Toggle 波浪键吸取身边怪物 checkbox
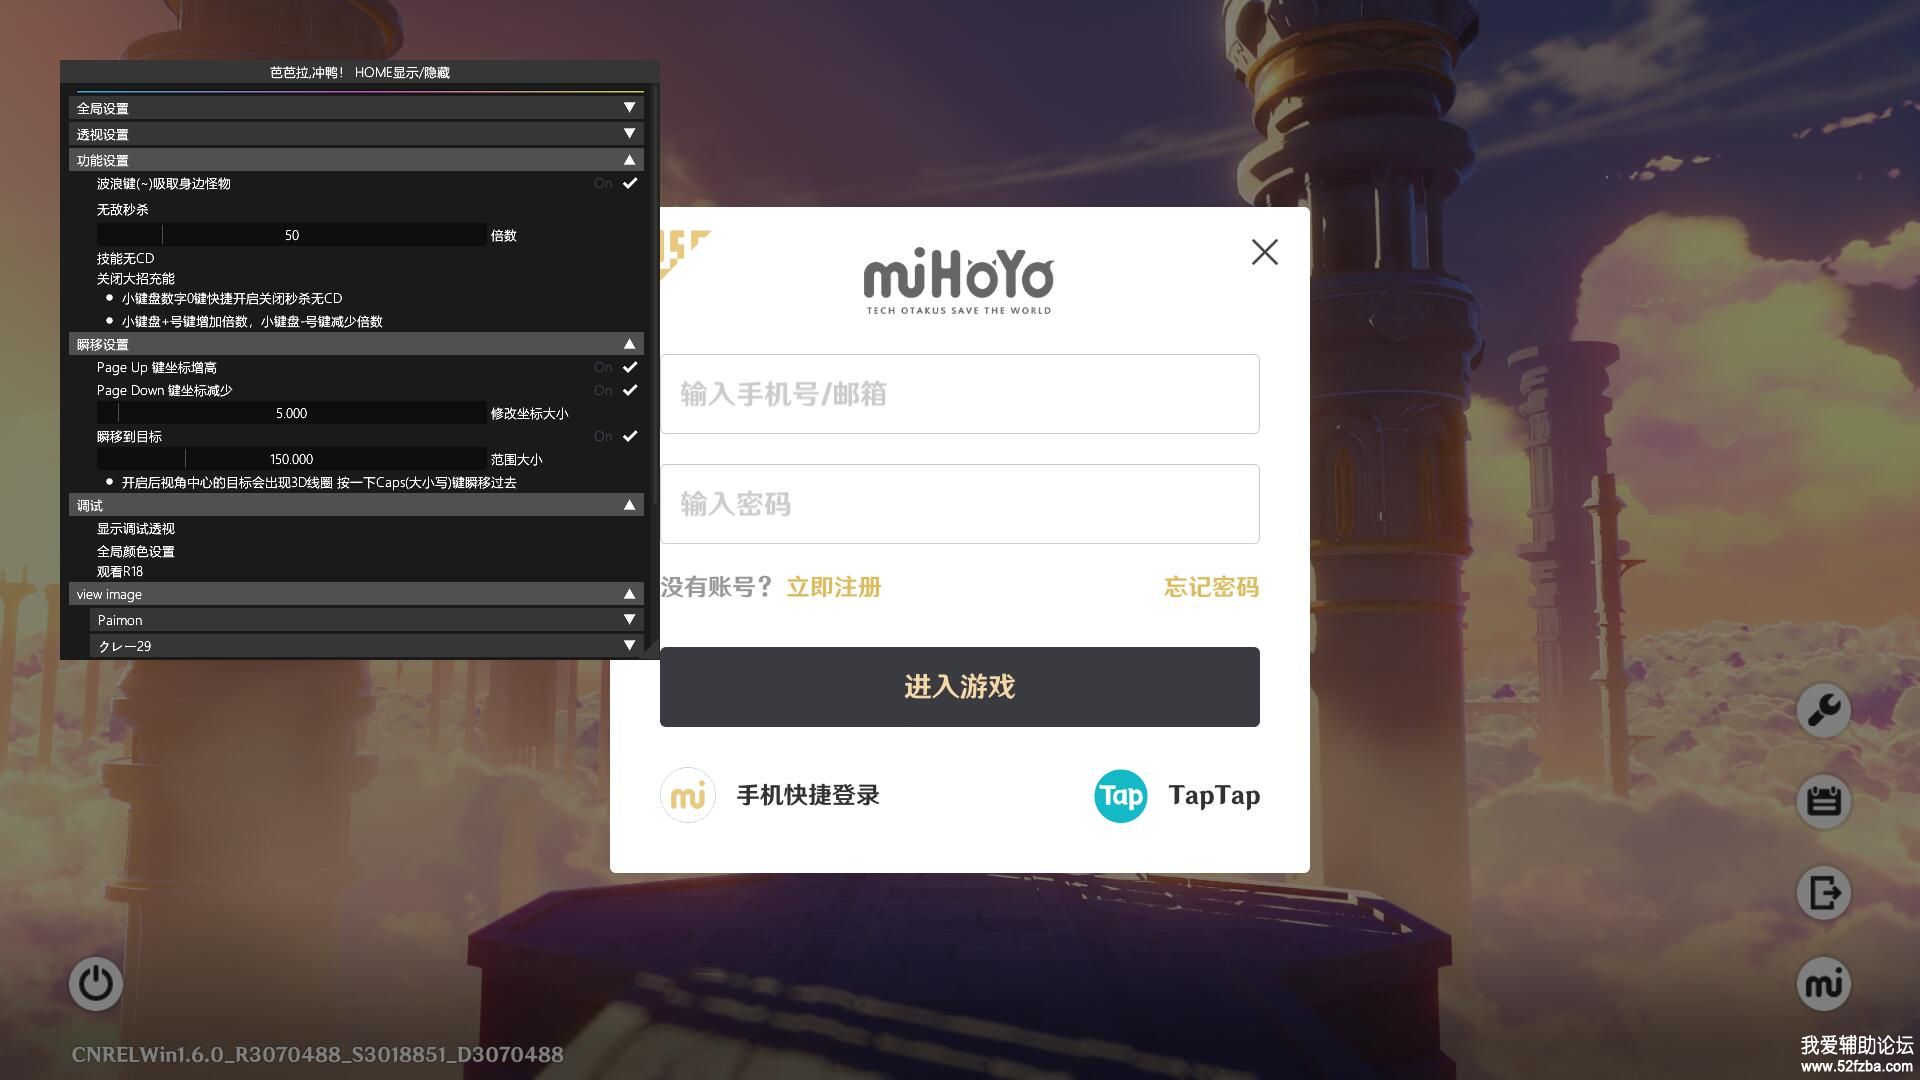1920x1080 pixels. [x=630, y=183]
